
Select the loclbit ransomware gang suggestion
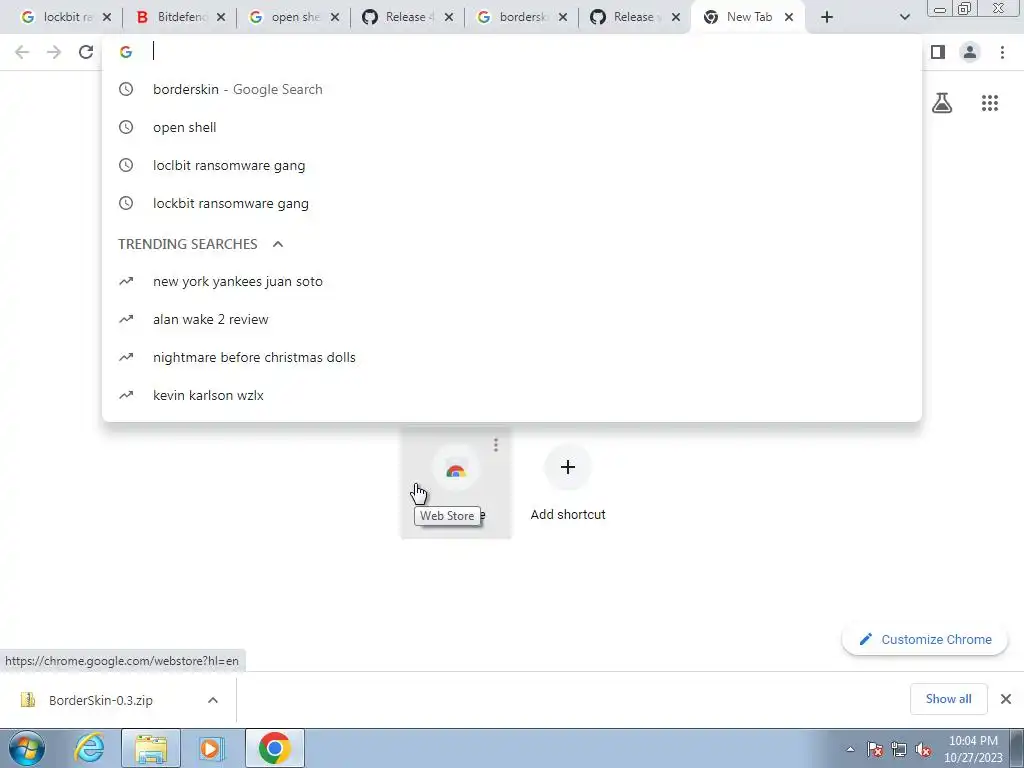[512, 165]
